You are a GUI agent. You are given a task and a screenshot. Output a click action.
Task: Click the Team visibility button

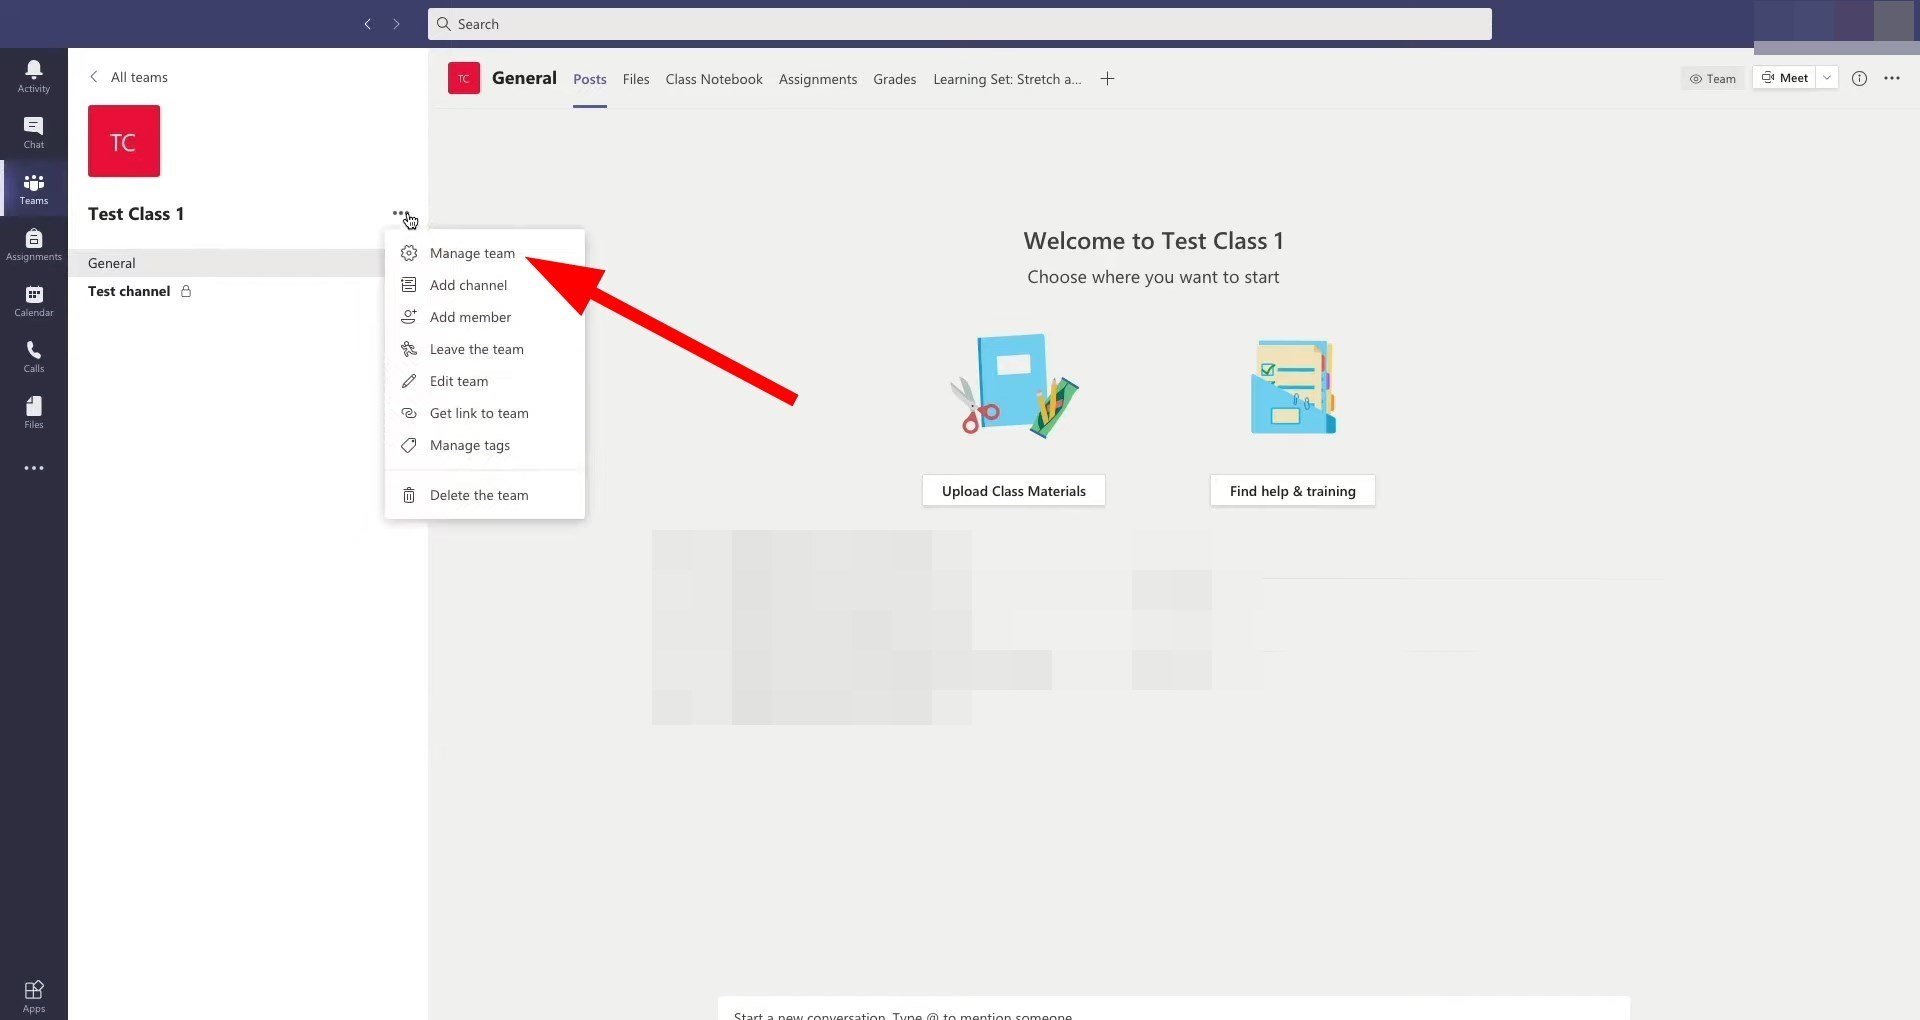click(x=1713, y=78)
